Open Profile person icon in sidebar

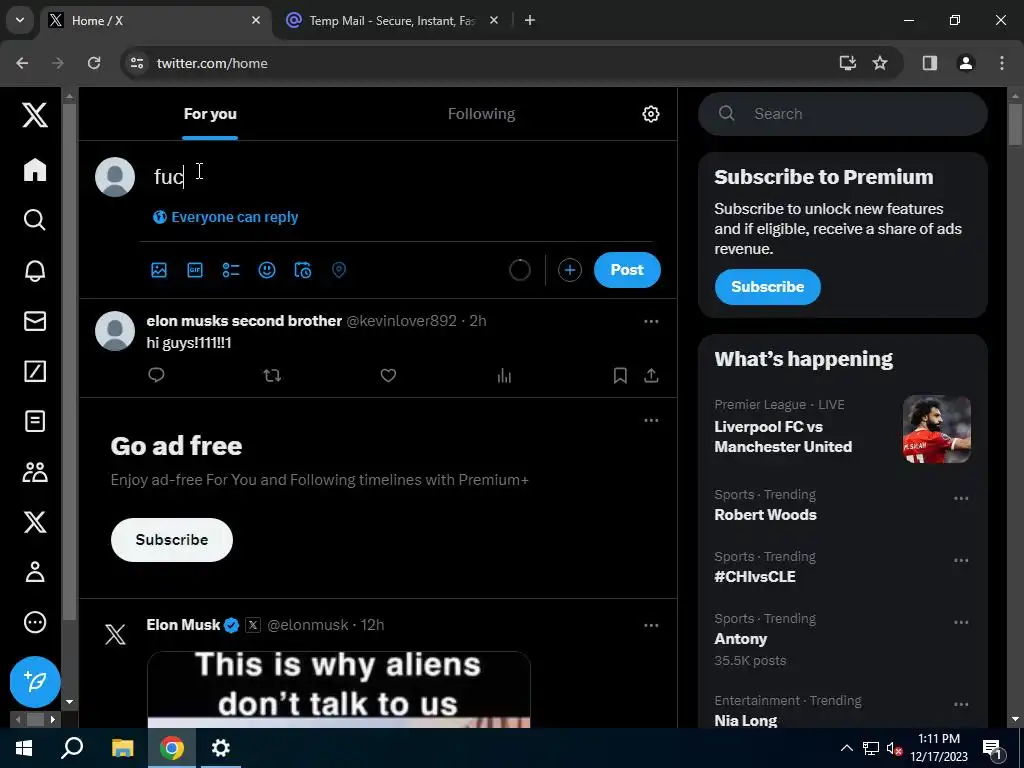35,572
